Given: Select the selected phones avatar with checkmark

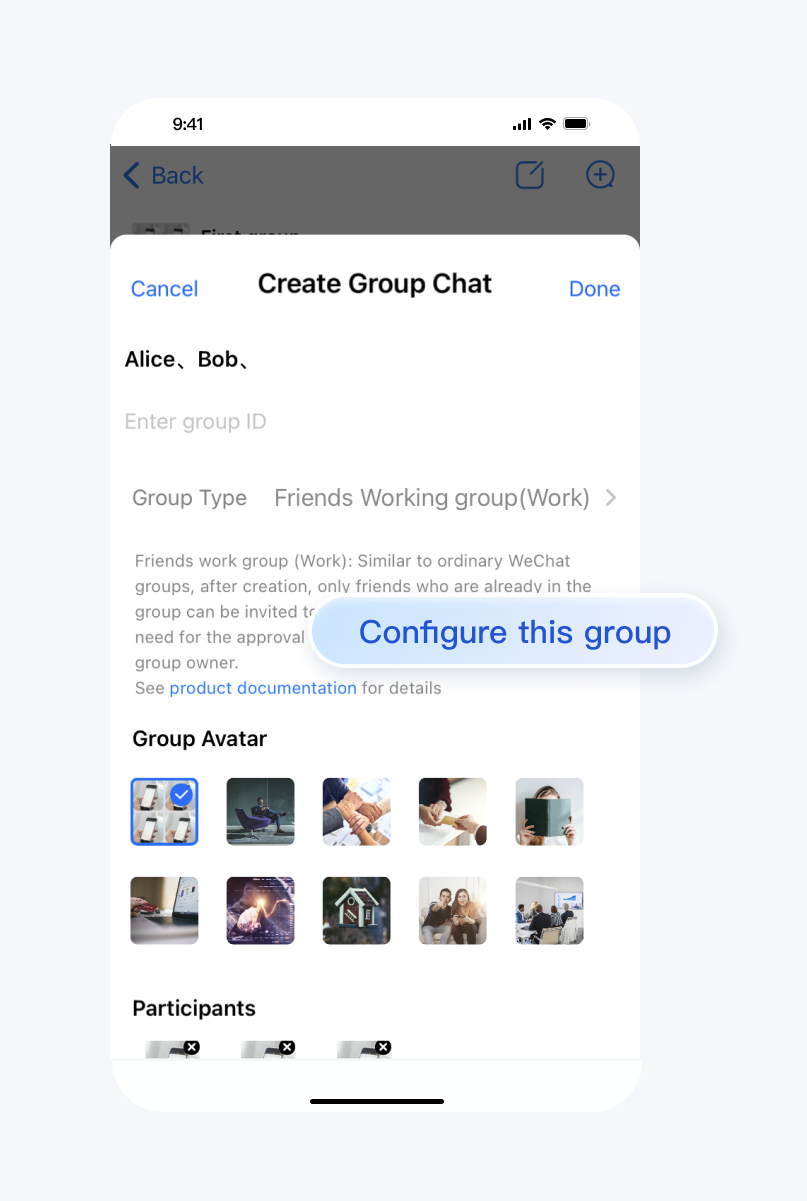Looking at the screenshot, I should 164,812.
